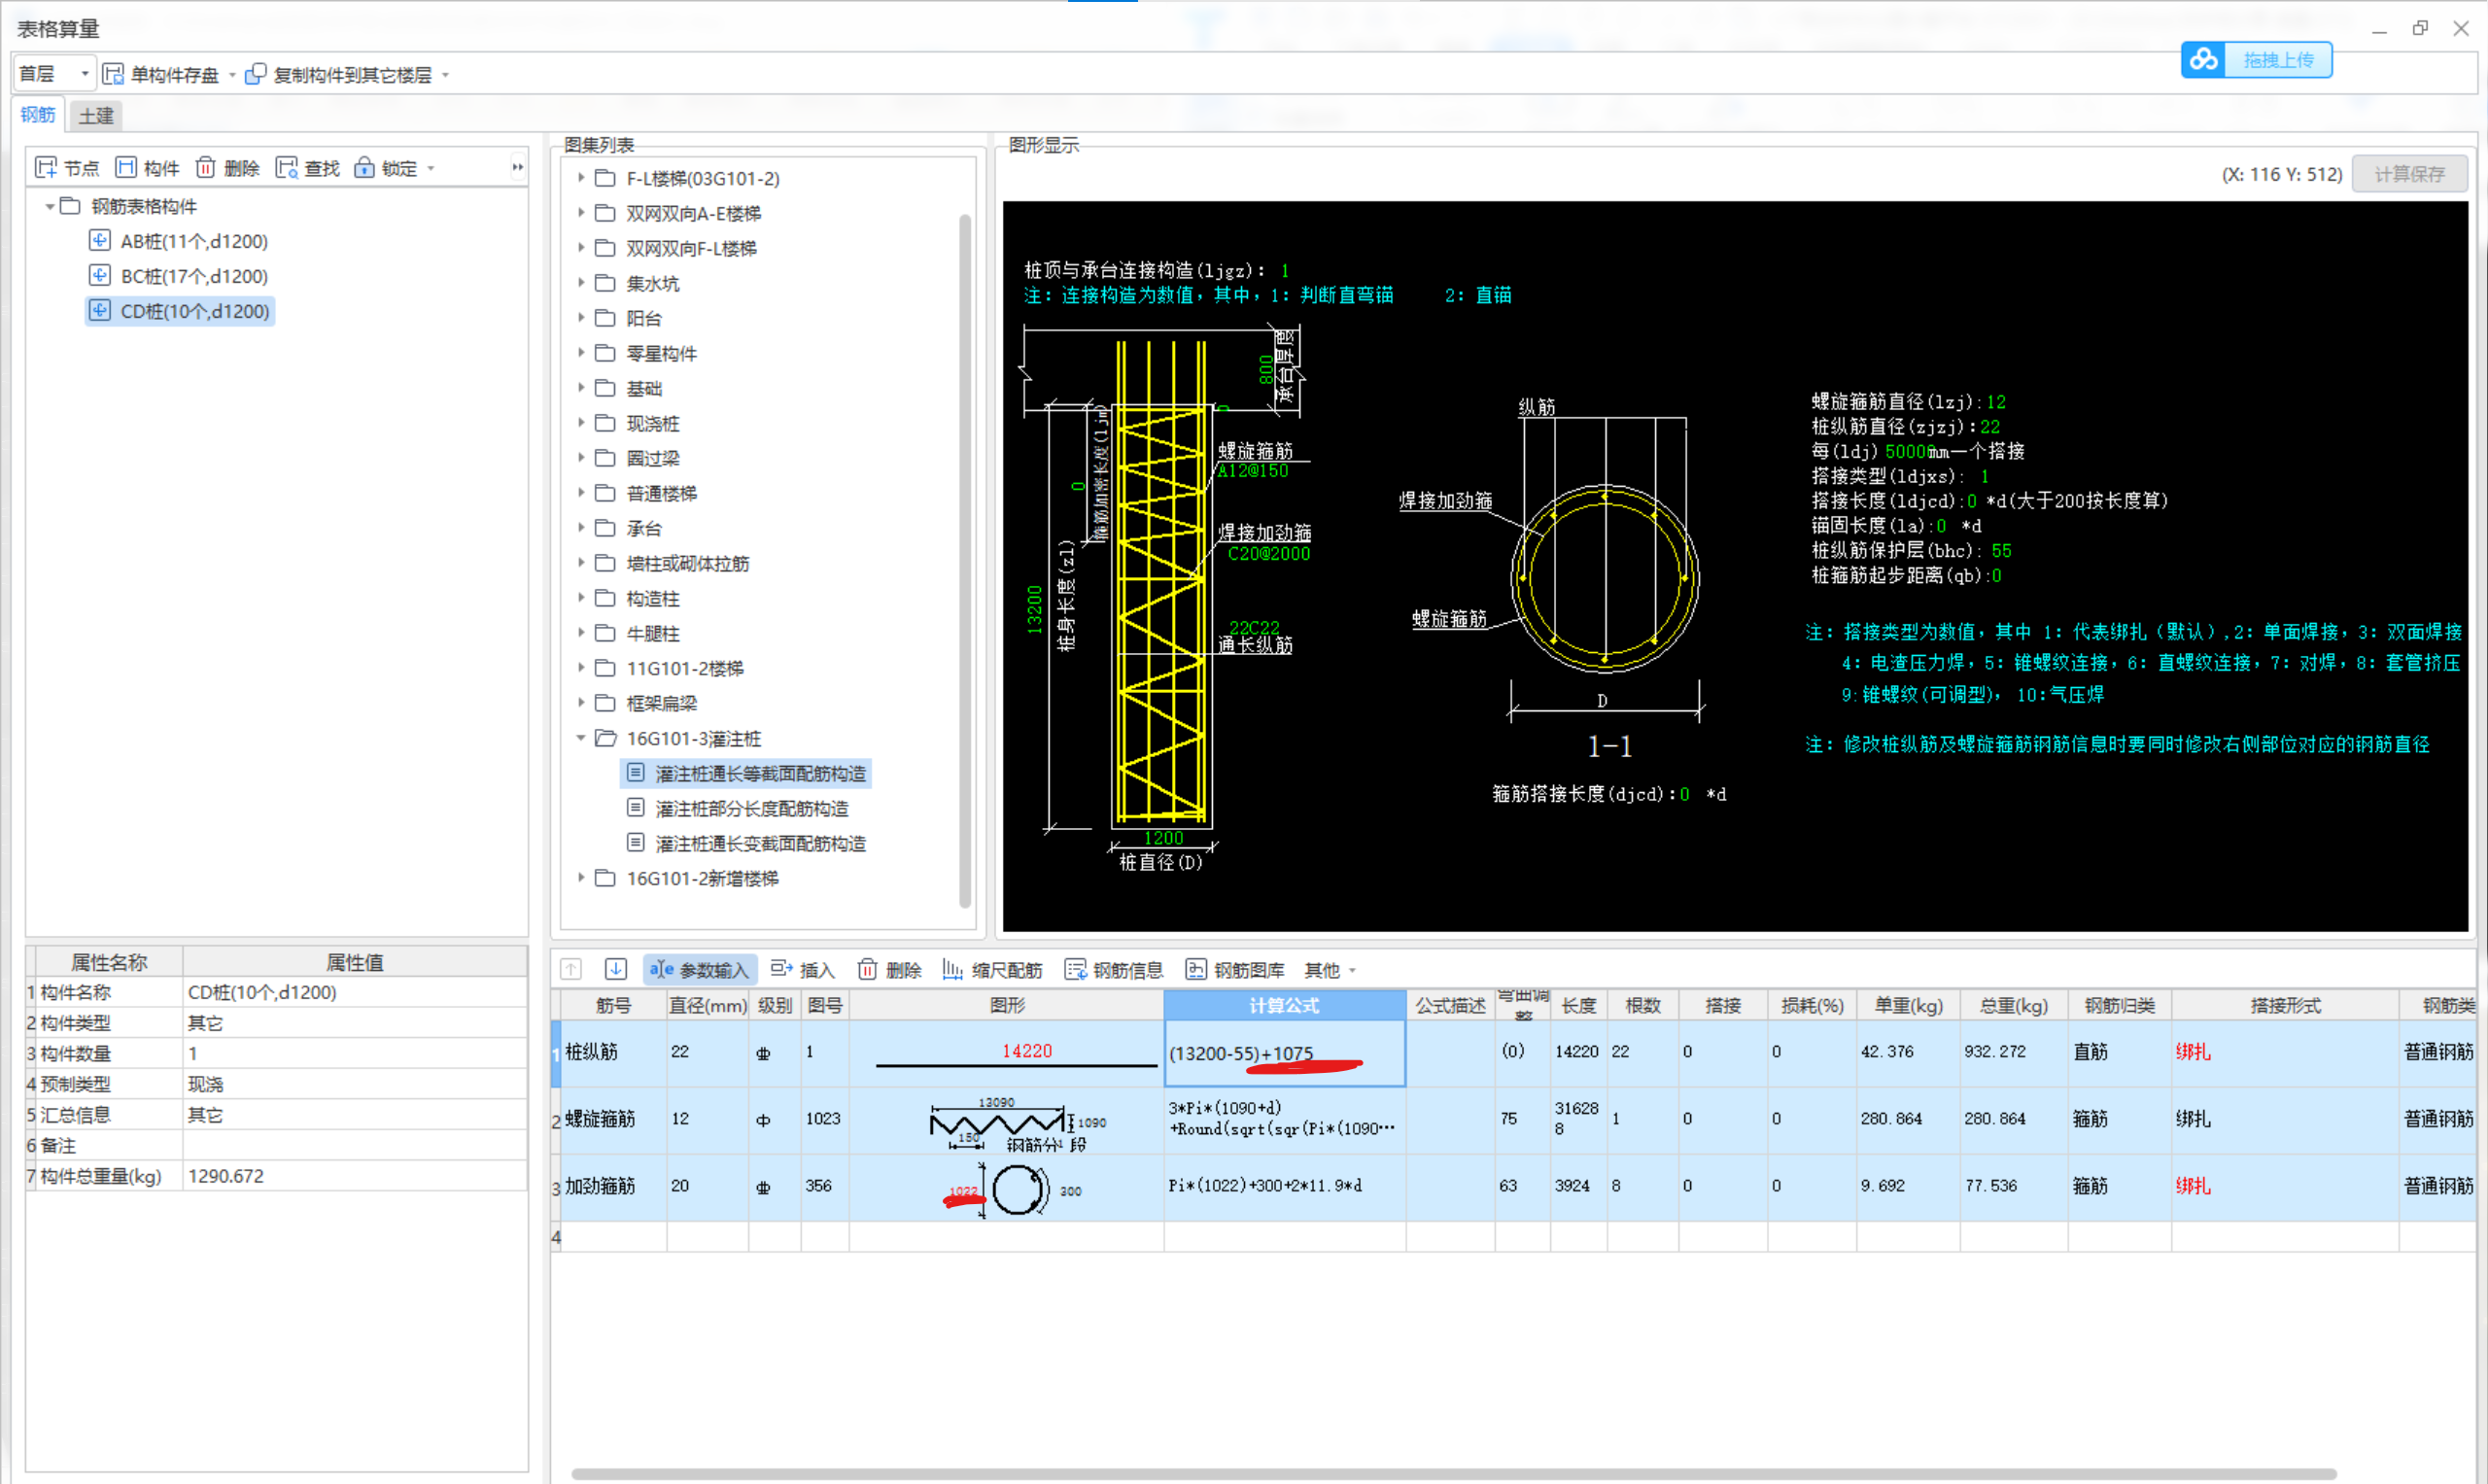Click the cloud 拖拽上传 upload icon
Screen dimensions: 2488x1484
[2203, 60]
